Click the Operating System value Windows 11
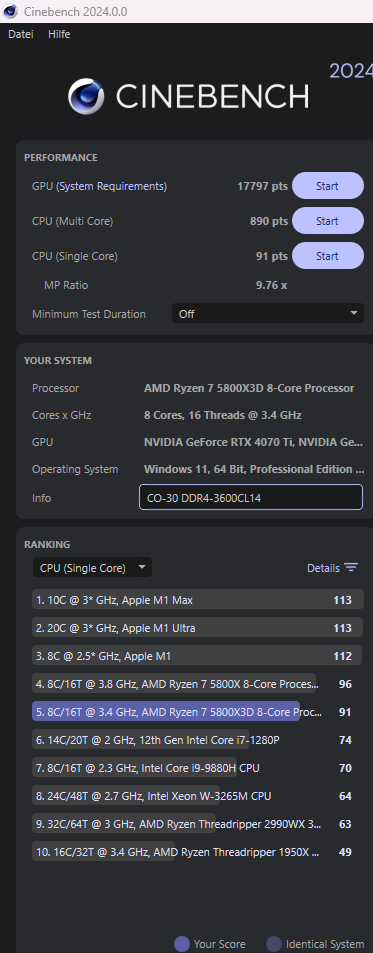The height and width of the screenshot is (953, 373). (254, 469)
